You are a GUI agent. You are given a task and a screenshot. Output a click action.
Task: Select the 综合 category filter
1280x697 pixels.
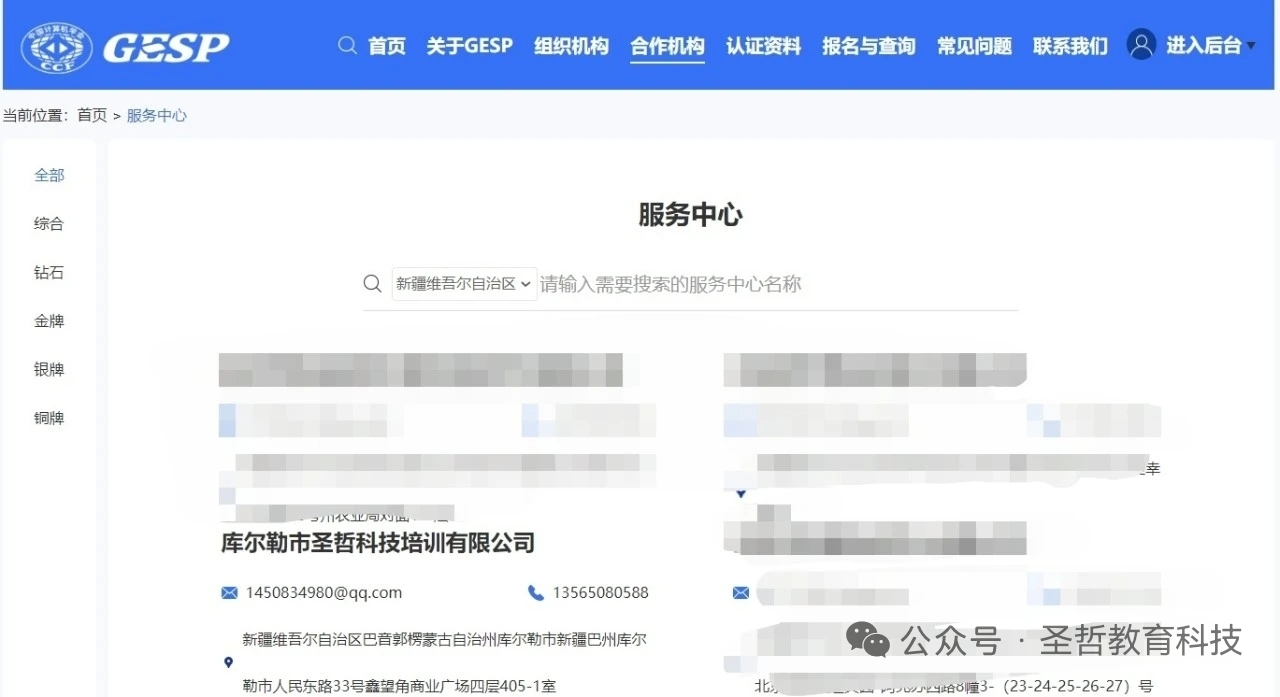coord(49,224)
